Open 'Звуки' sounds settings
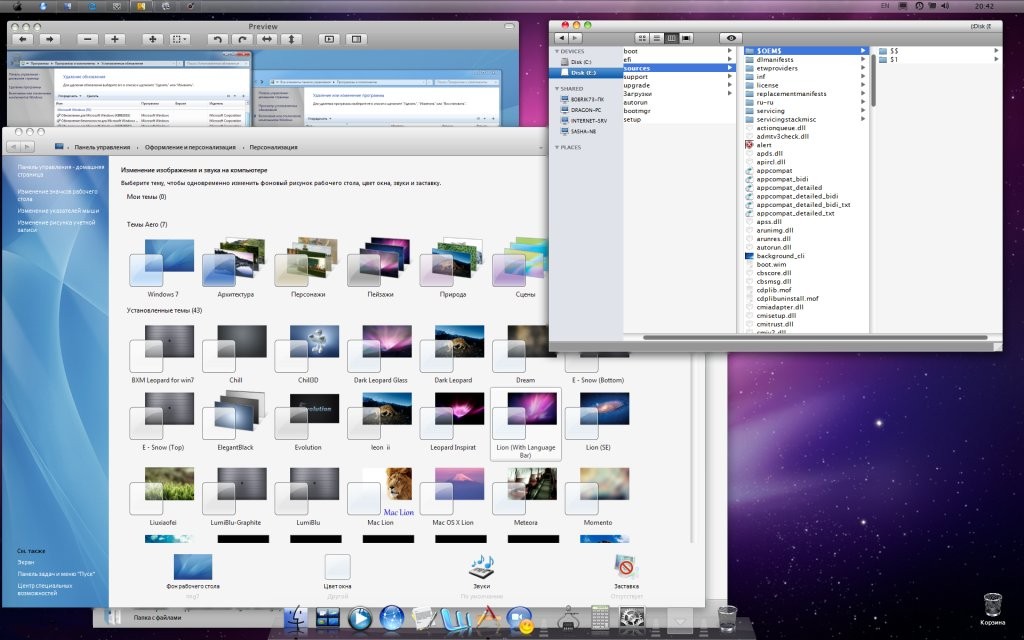 pyautogui.click(x=481, y=572)
